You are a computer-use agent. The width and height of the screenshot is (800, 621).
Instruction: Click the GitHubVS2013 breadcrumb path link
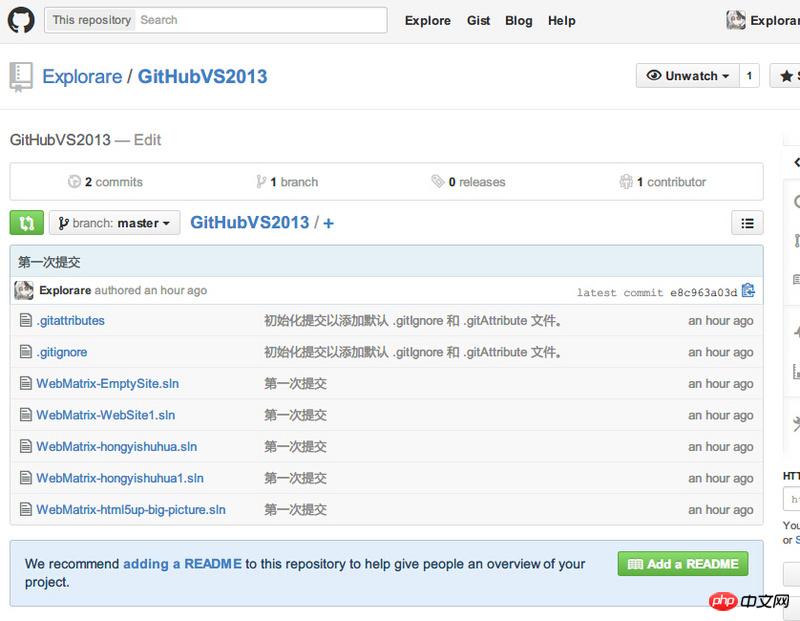tap(249, 222)
